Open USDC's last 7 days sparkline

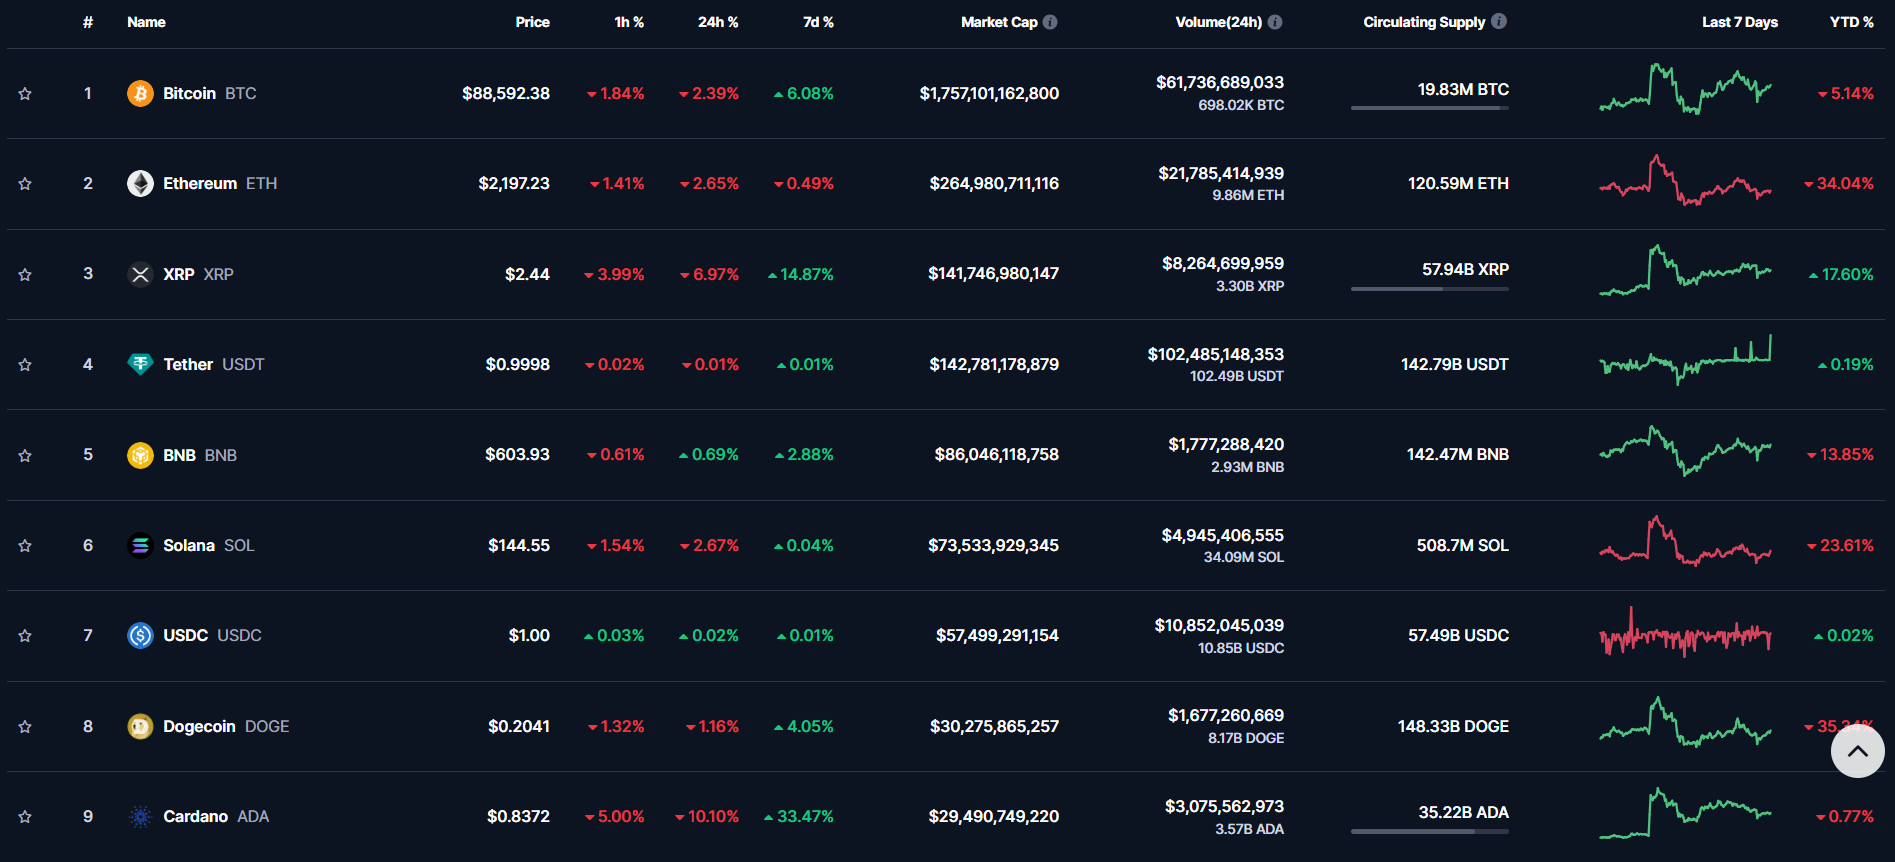pos(1685,633)
